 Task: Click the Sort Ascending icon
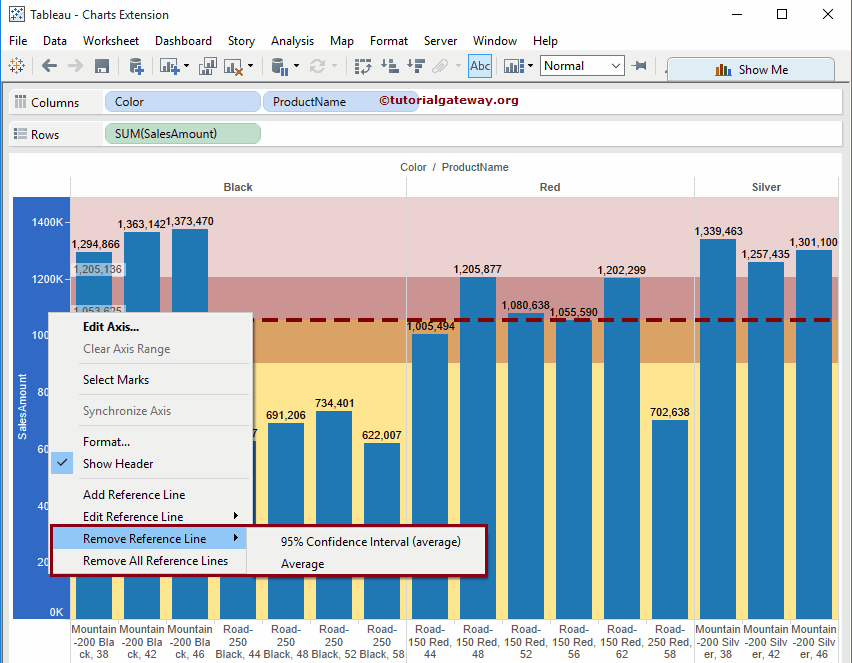[x=390, y=66]
